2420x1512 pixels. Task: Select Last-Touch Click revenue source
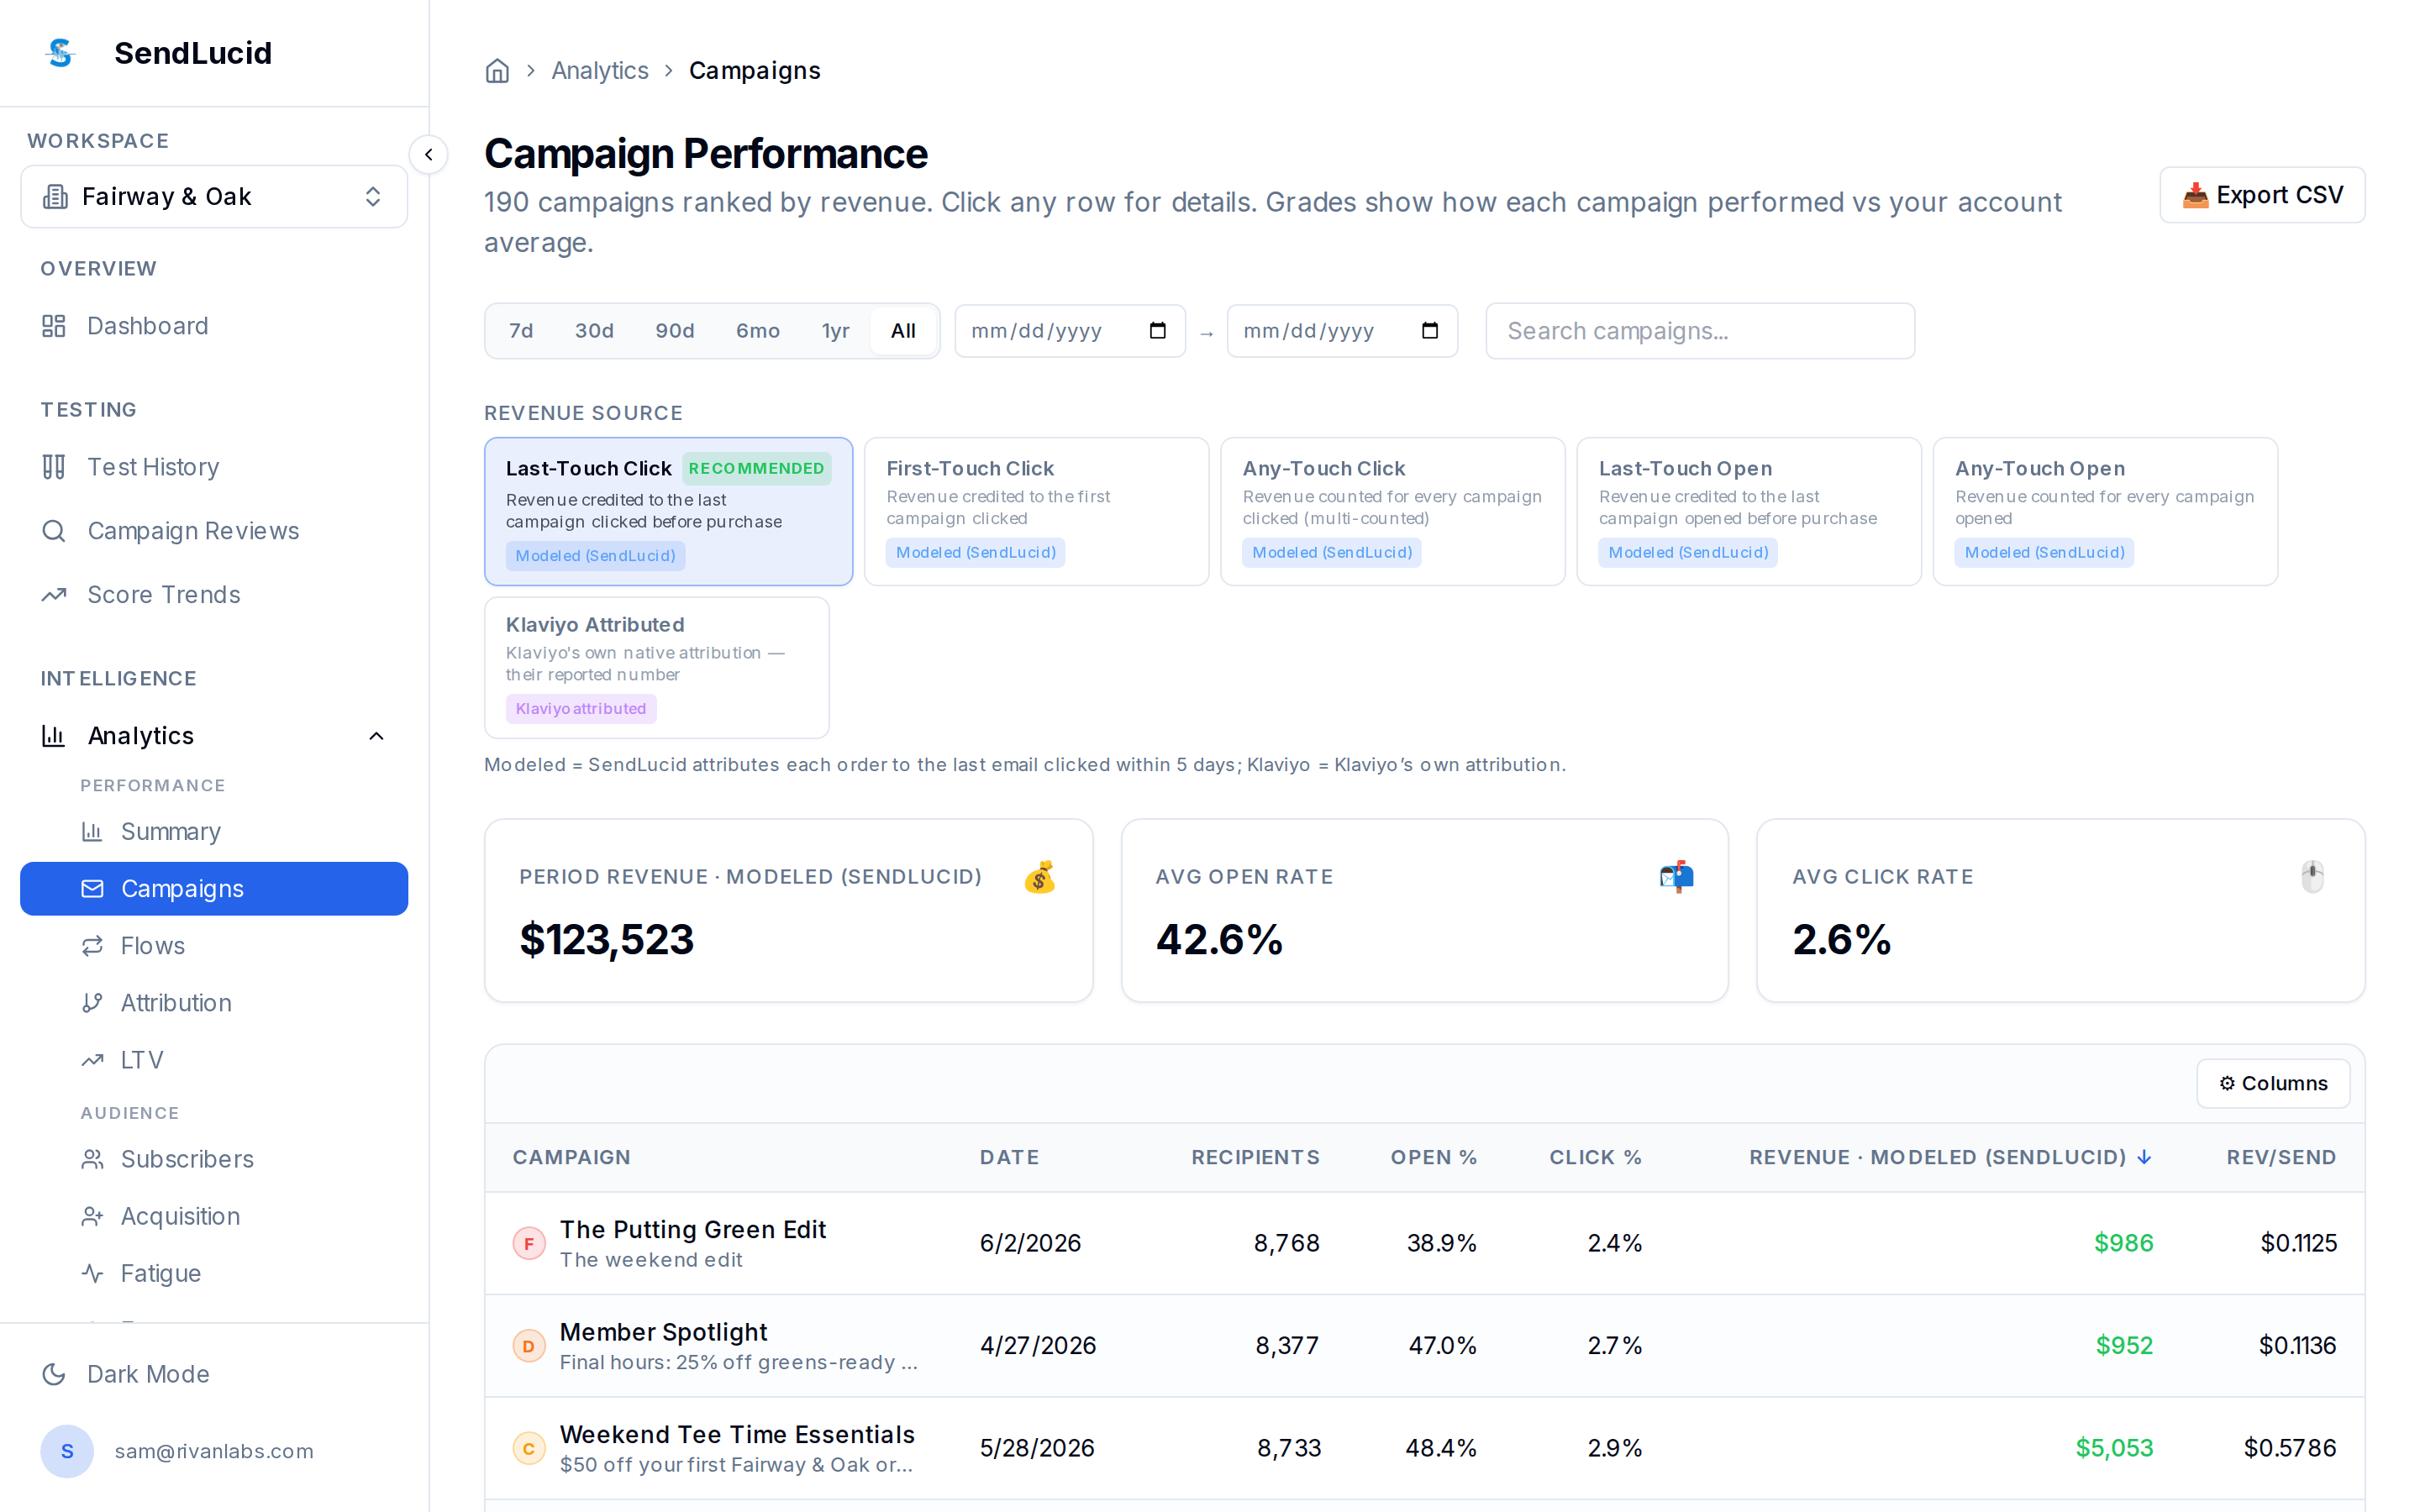[x=668, y=511]
